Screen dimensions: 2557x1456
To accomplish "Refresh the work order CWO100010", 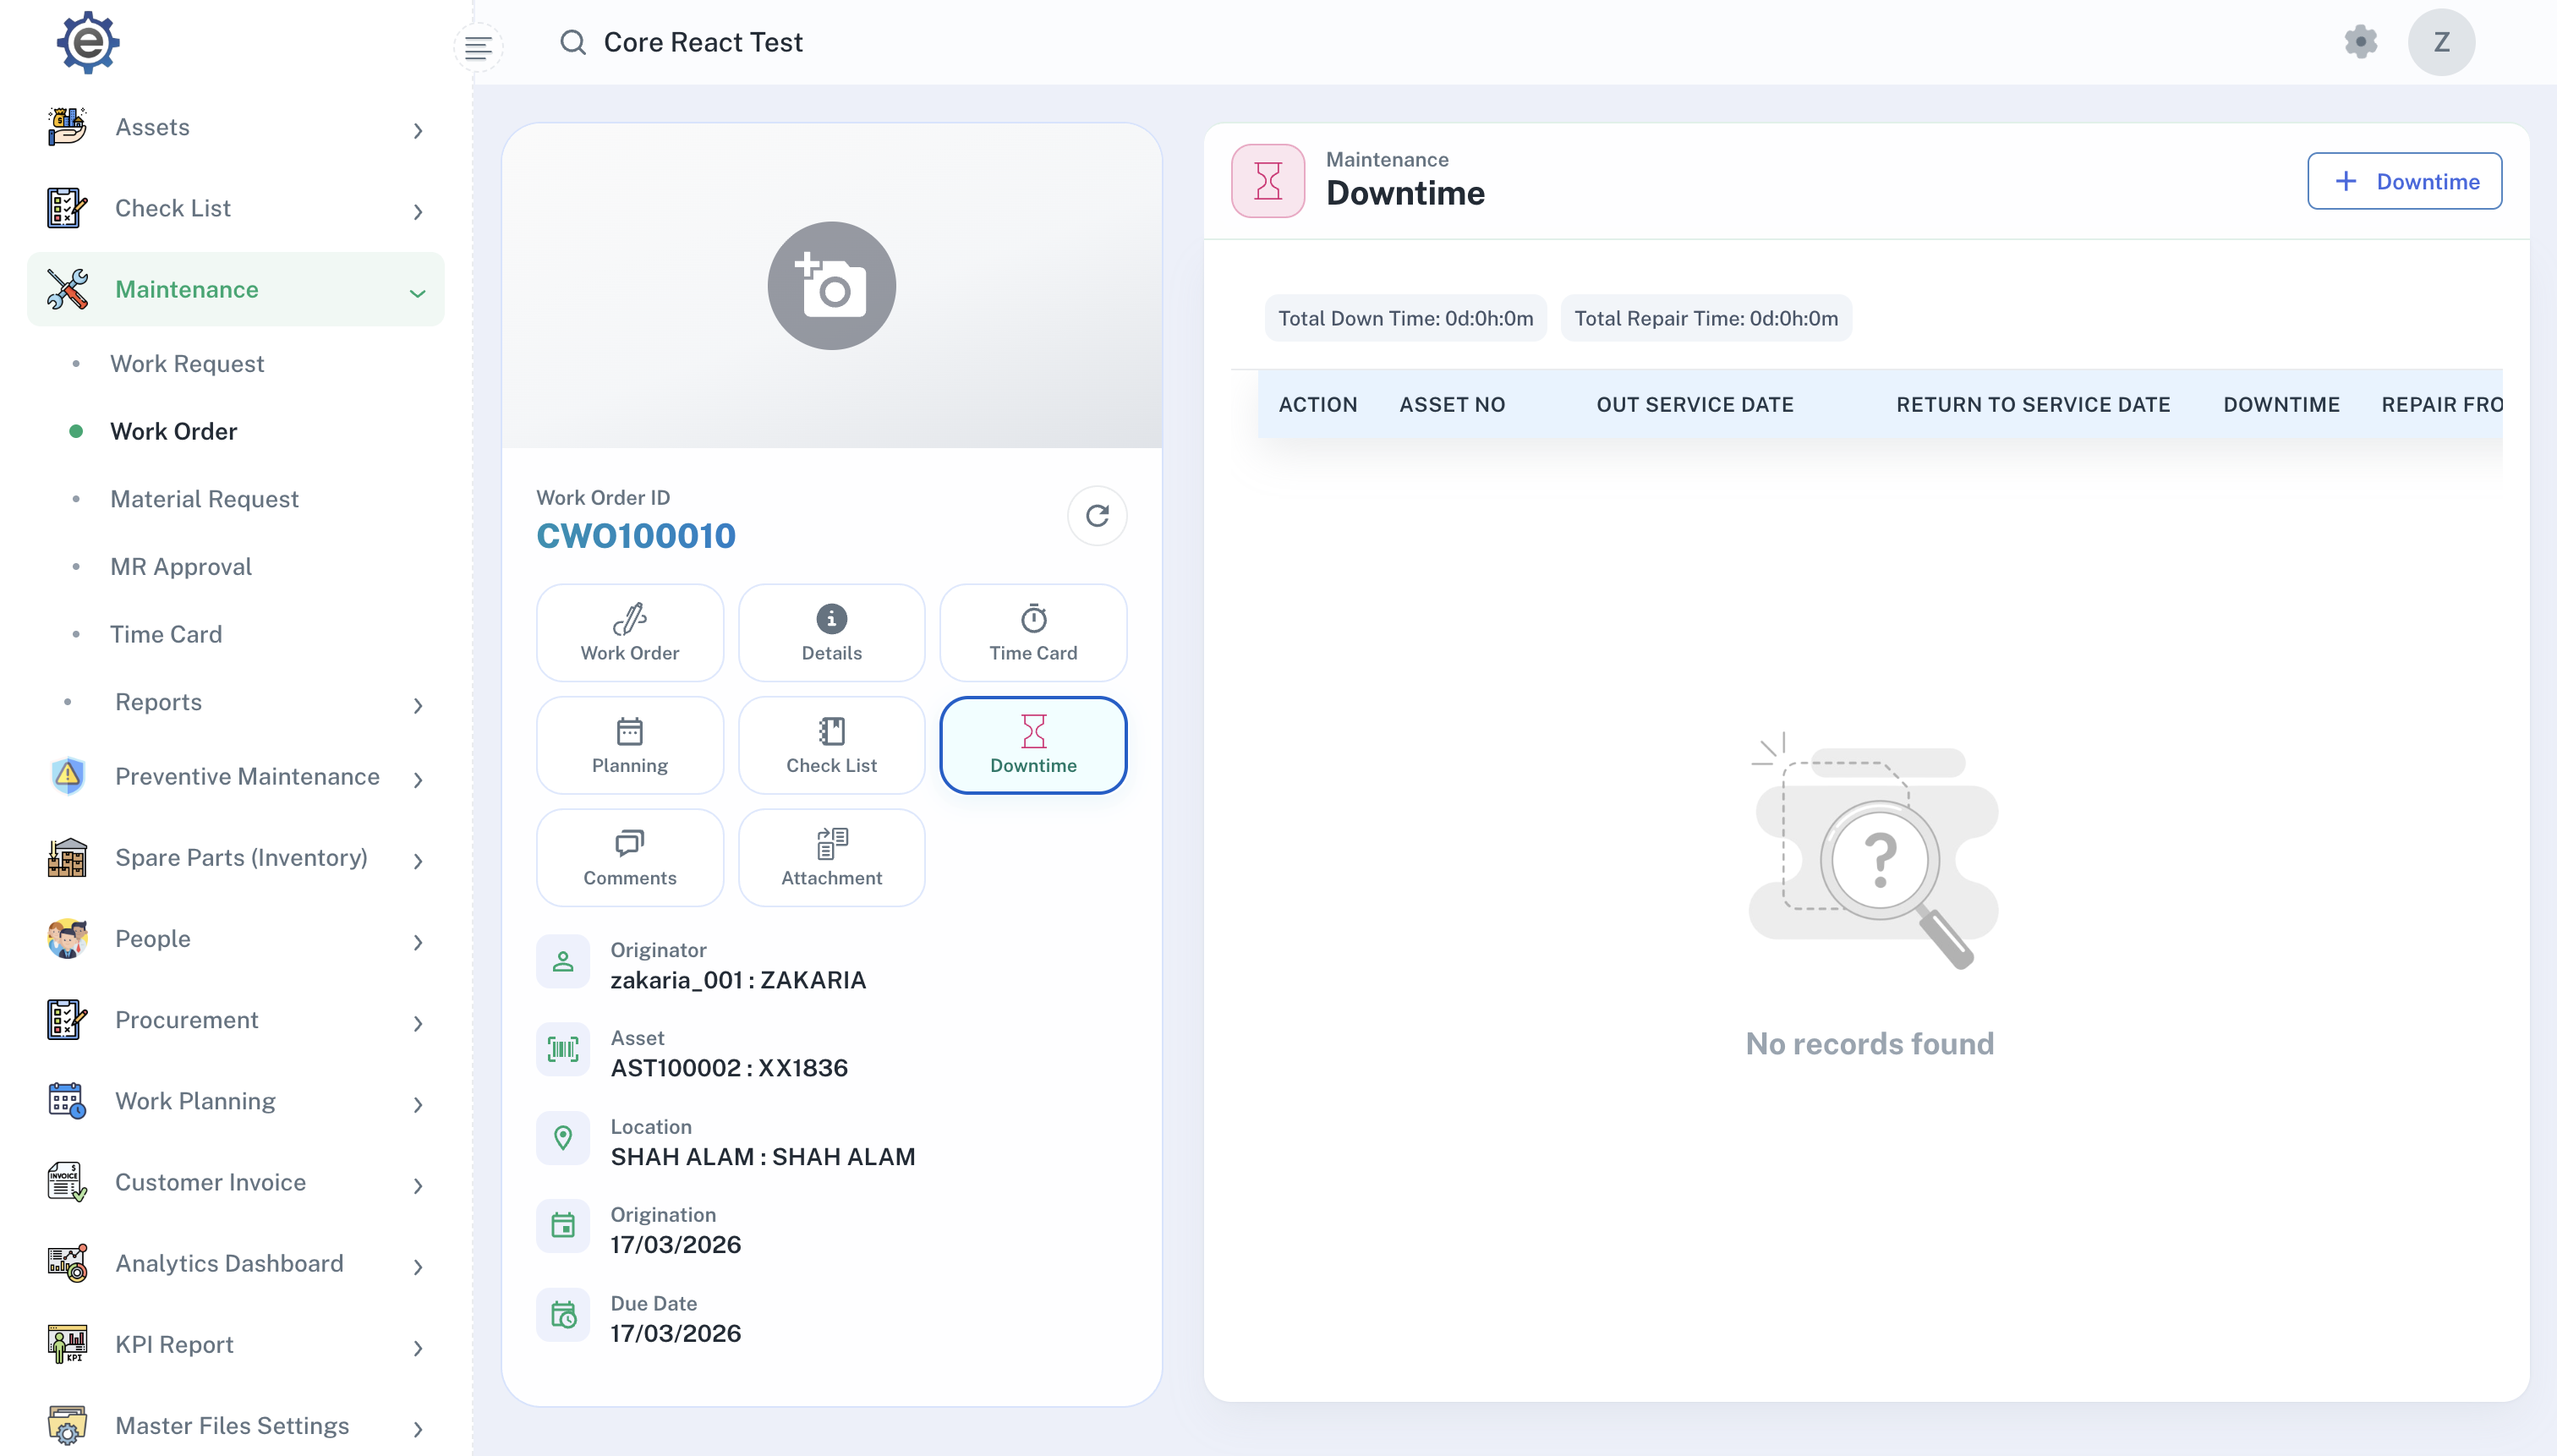I will (x=1097, y=516).
